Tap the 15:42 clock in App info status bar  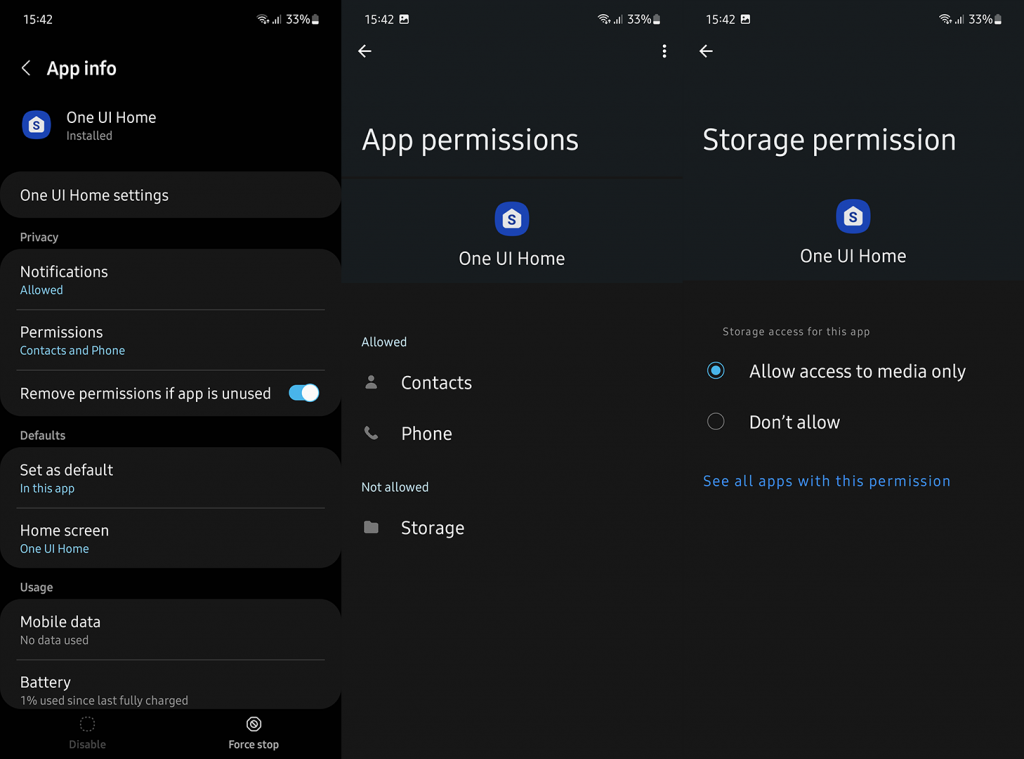38,20
